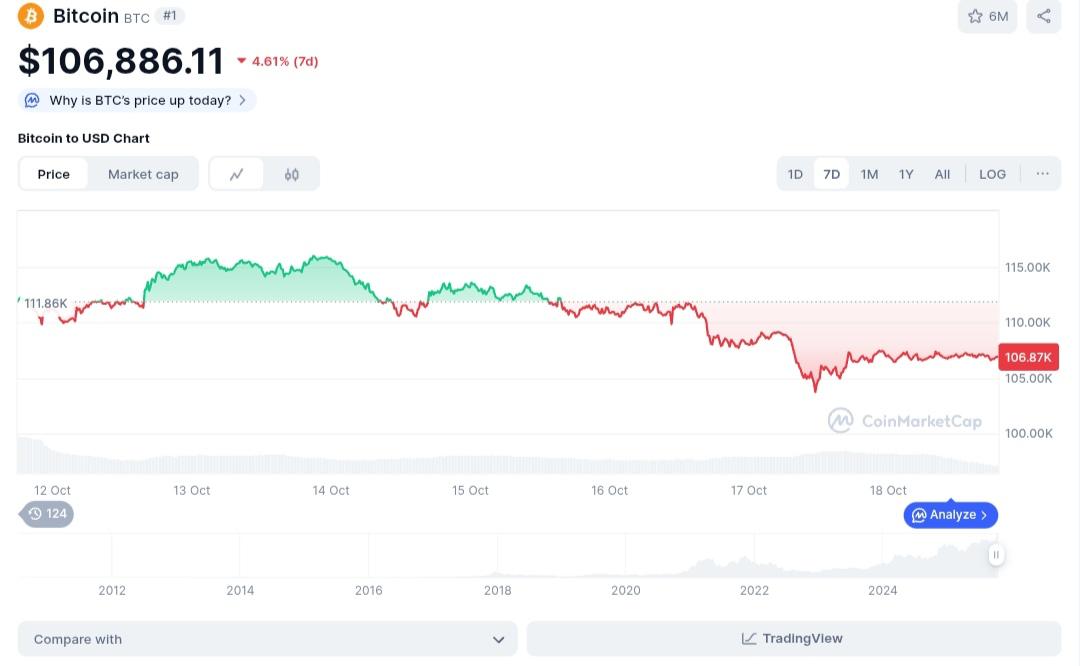Image resolution: width=1080 pixels, height=666 pixels.
Task: Select the 1D time range tab
Action: [x=795, y=174]
